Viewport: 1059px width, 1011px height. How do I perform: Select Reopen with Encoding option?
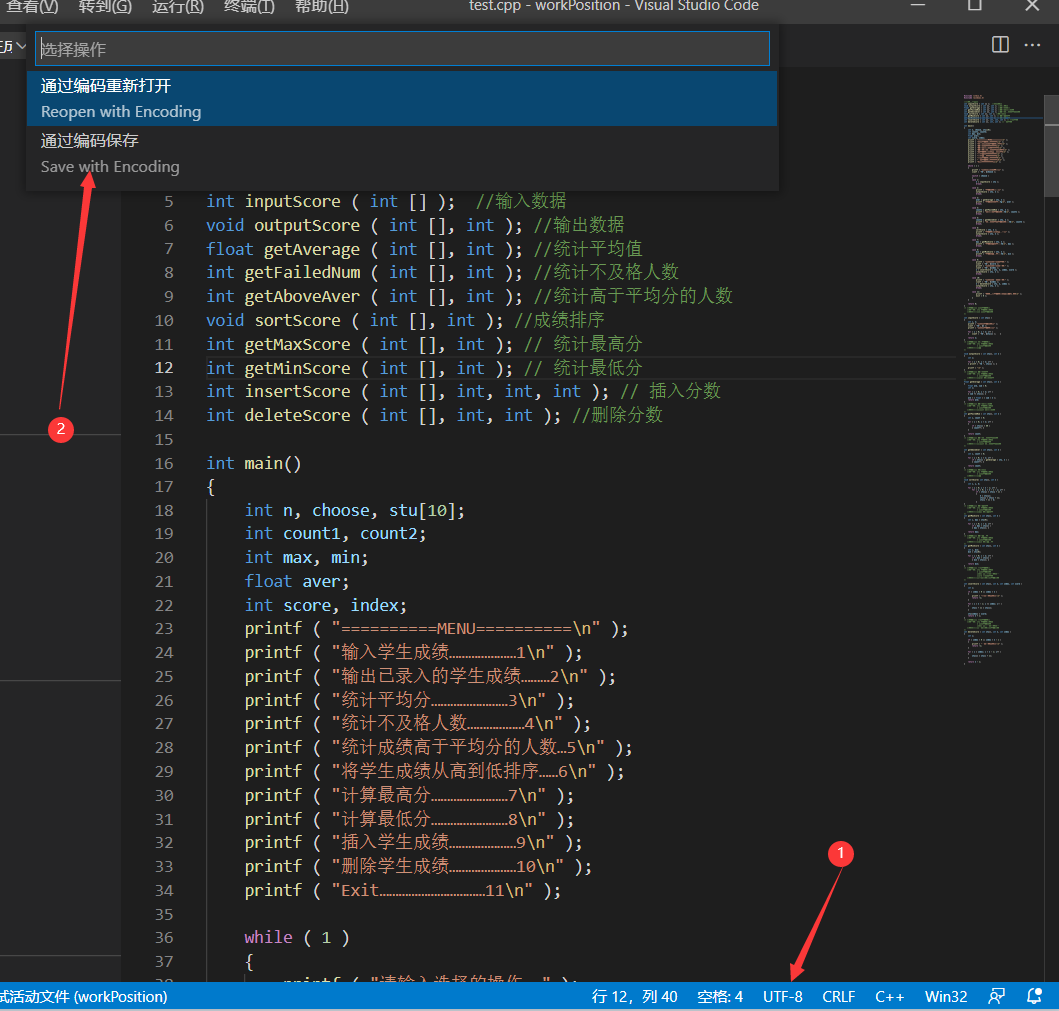[402, 99]
